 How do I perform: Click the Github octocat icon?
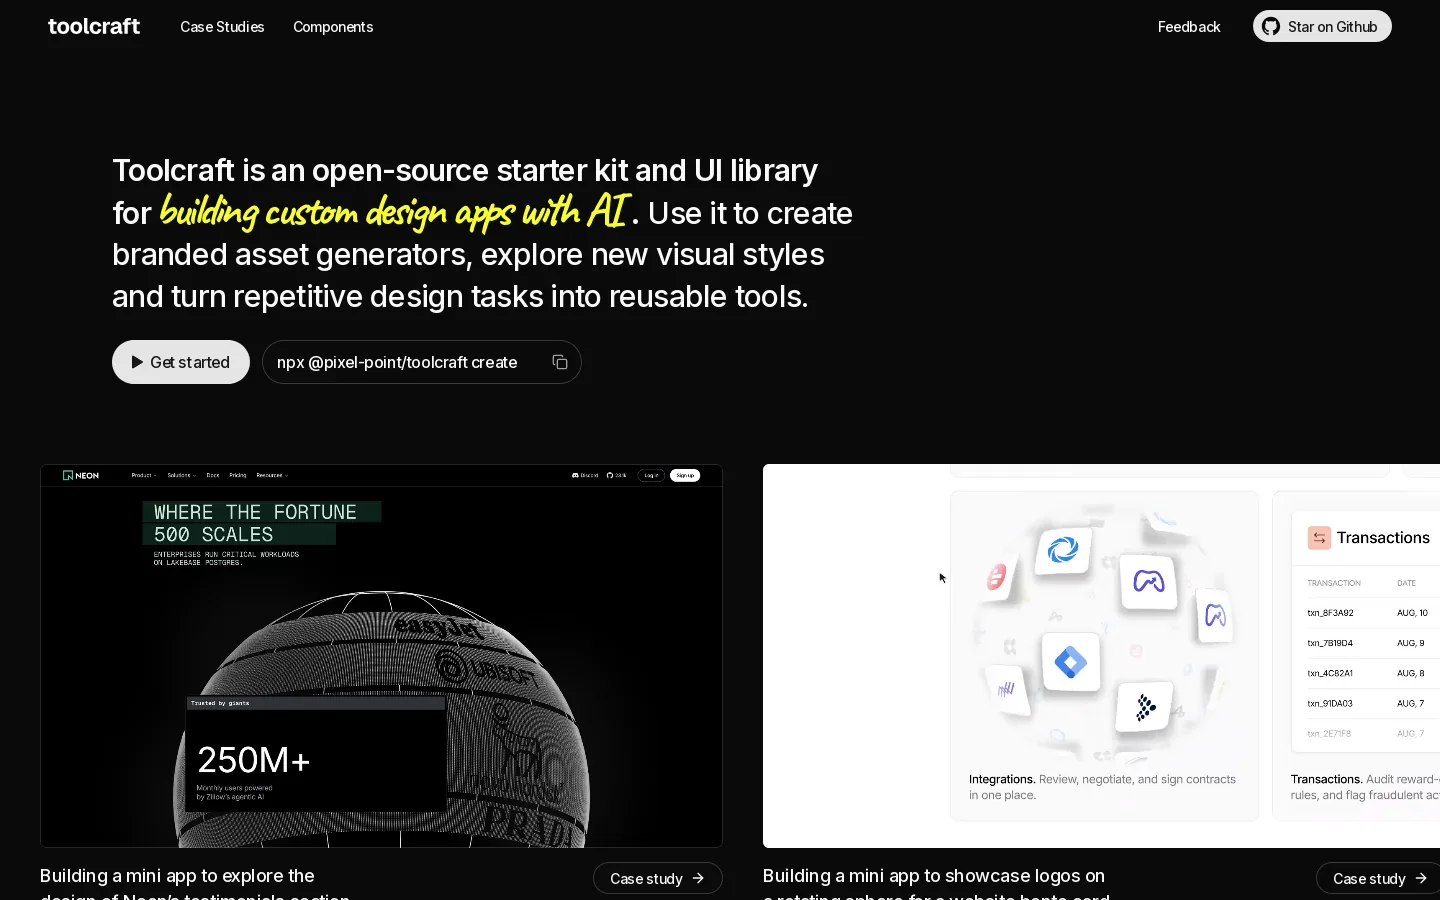[1271, 26]
